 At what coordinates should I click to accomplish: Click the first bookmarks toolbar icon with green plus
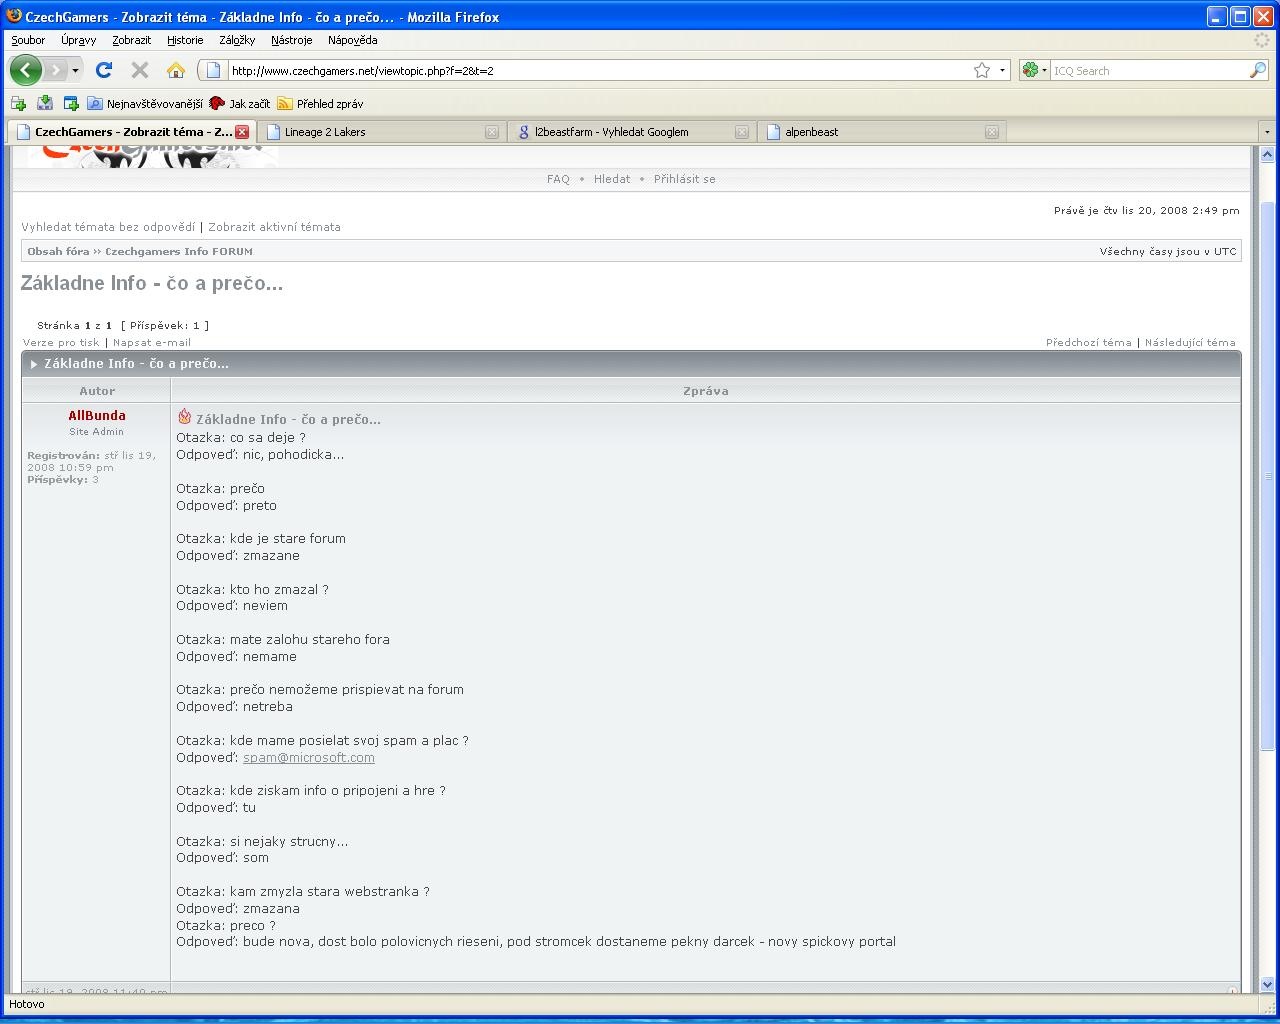(18, 103)
